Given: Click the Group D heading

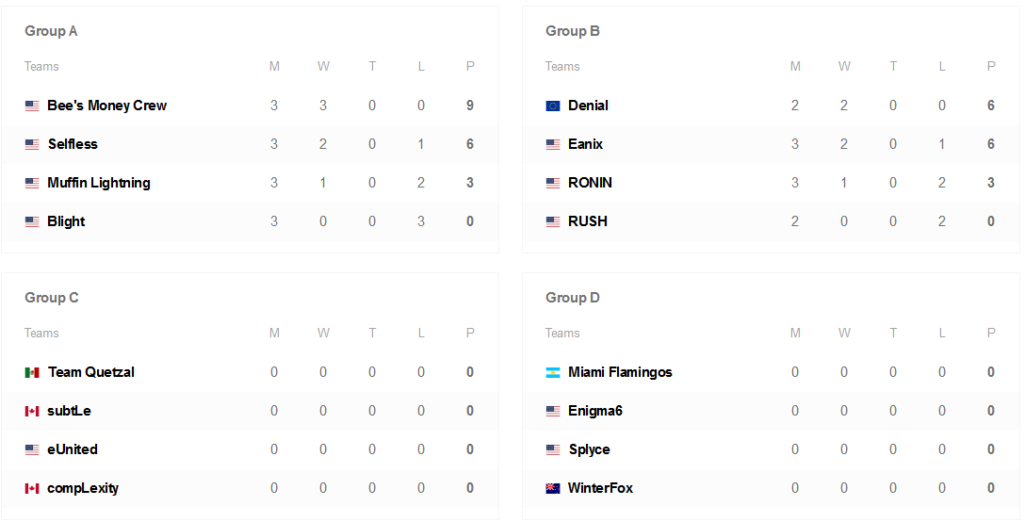Looking at the screenshot, I should (572, 298).
